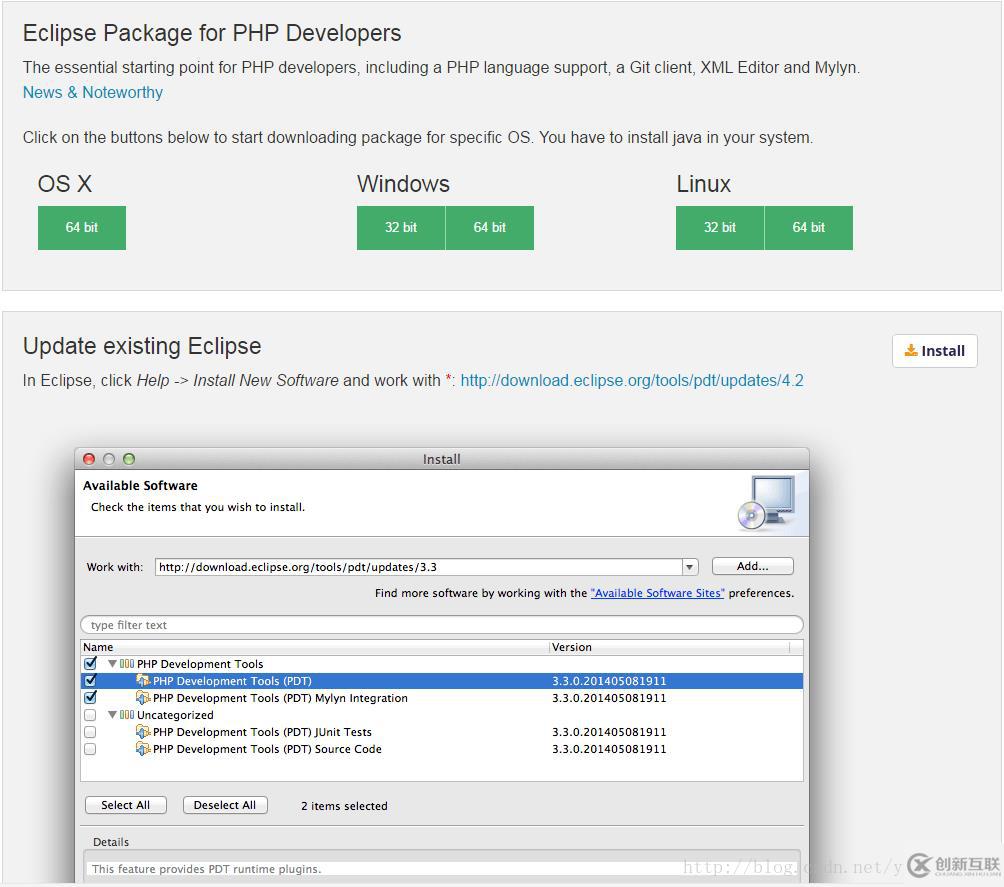Collapse the PHP Development Tools tree group
The image size is (1004, 887).
tap(112, 664)
